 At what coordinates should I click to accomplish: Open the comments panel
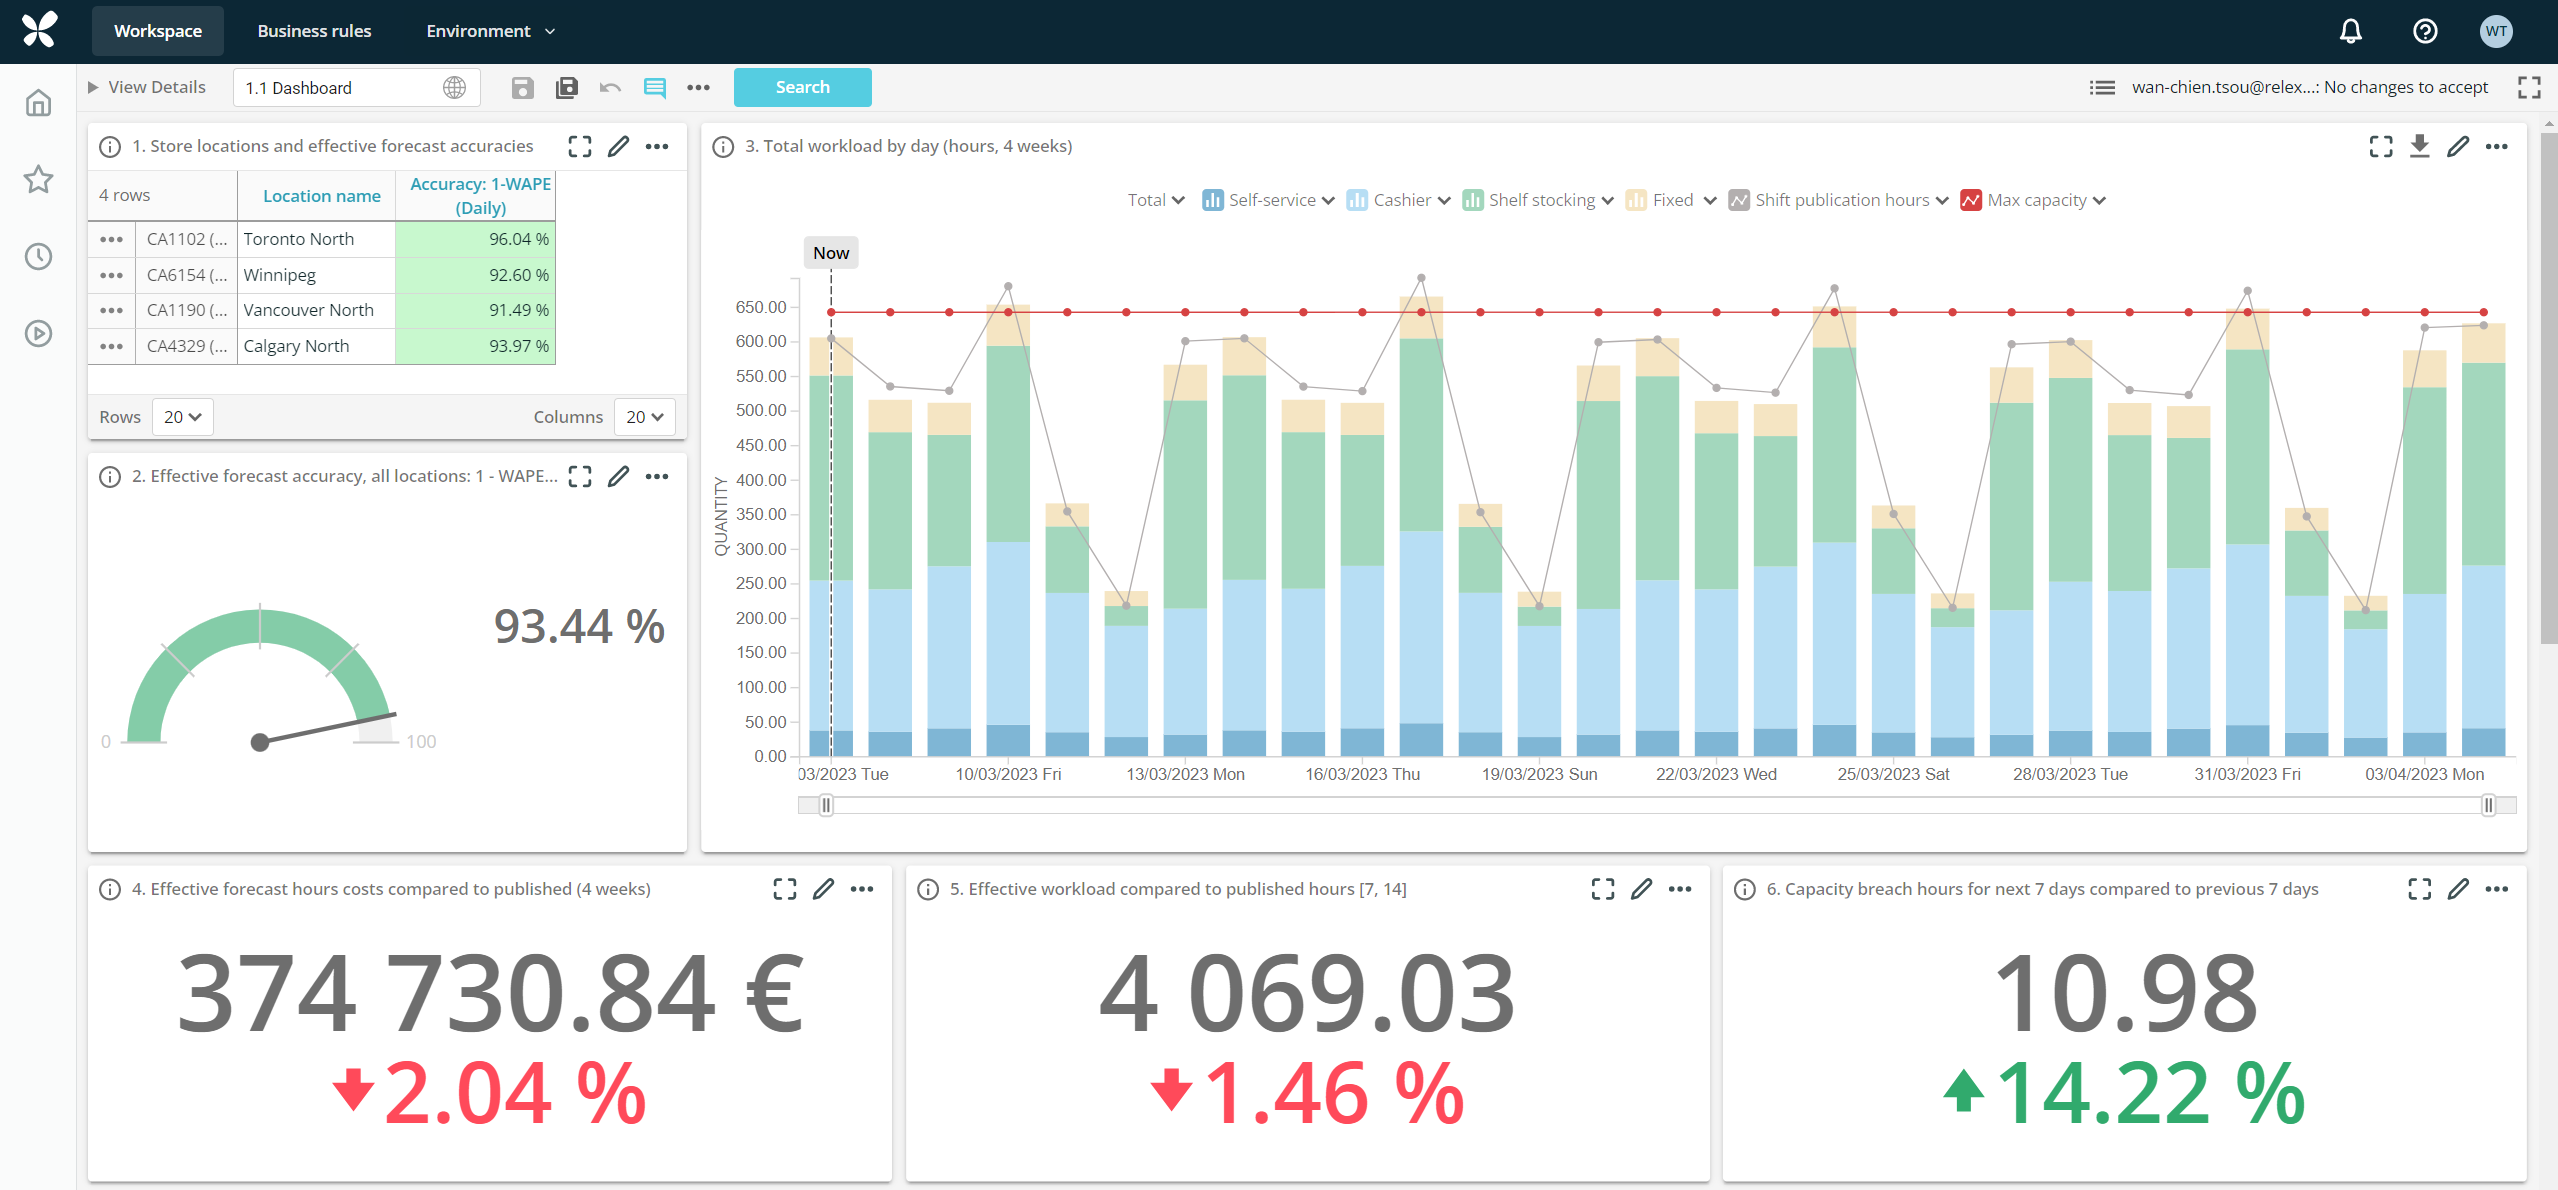point(655,87)
